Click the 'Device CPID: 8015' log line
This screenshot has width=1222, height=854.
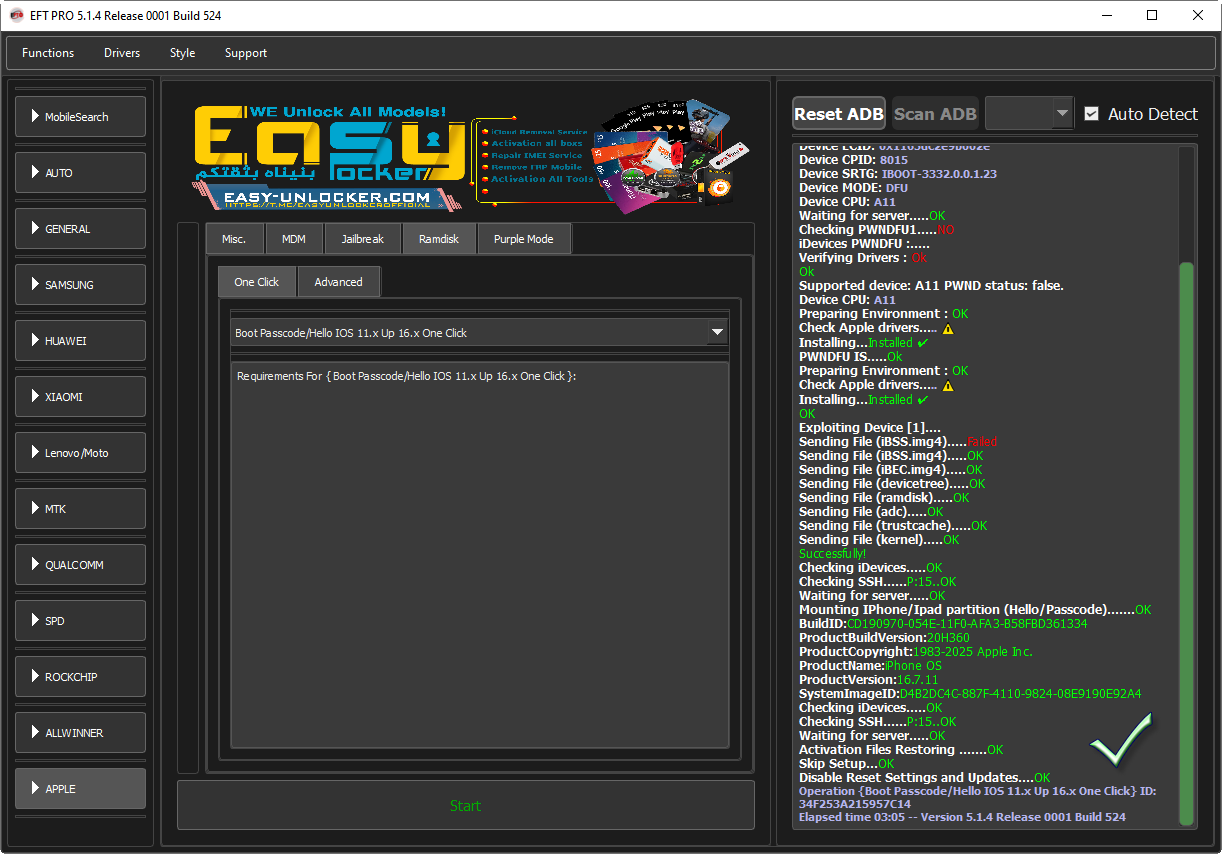(x=854, y=159)
